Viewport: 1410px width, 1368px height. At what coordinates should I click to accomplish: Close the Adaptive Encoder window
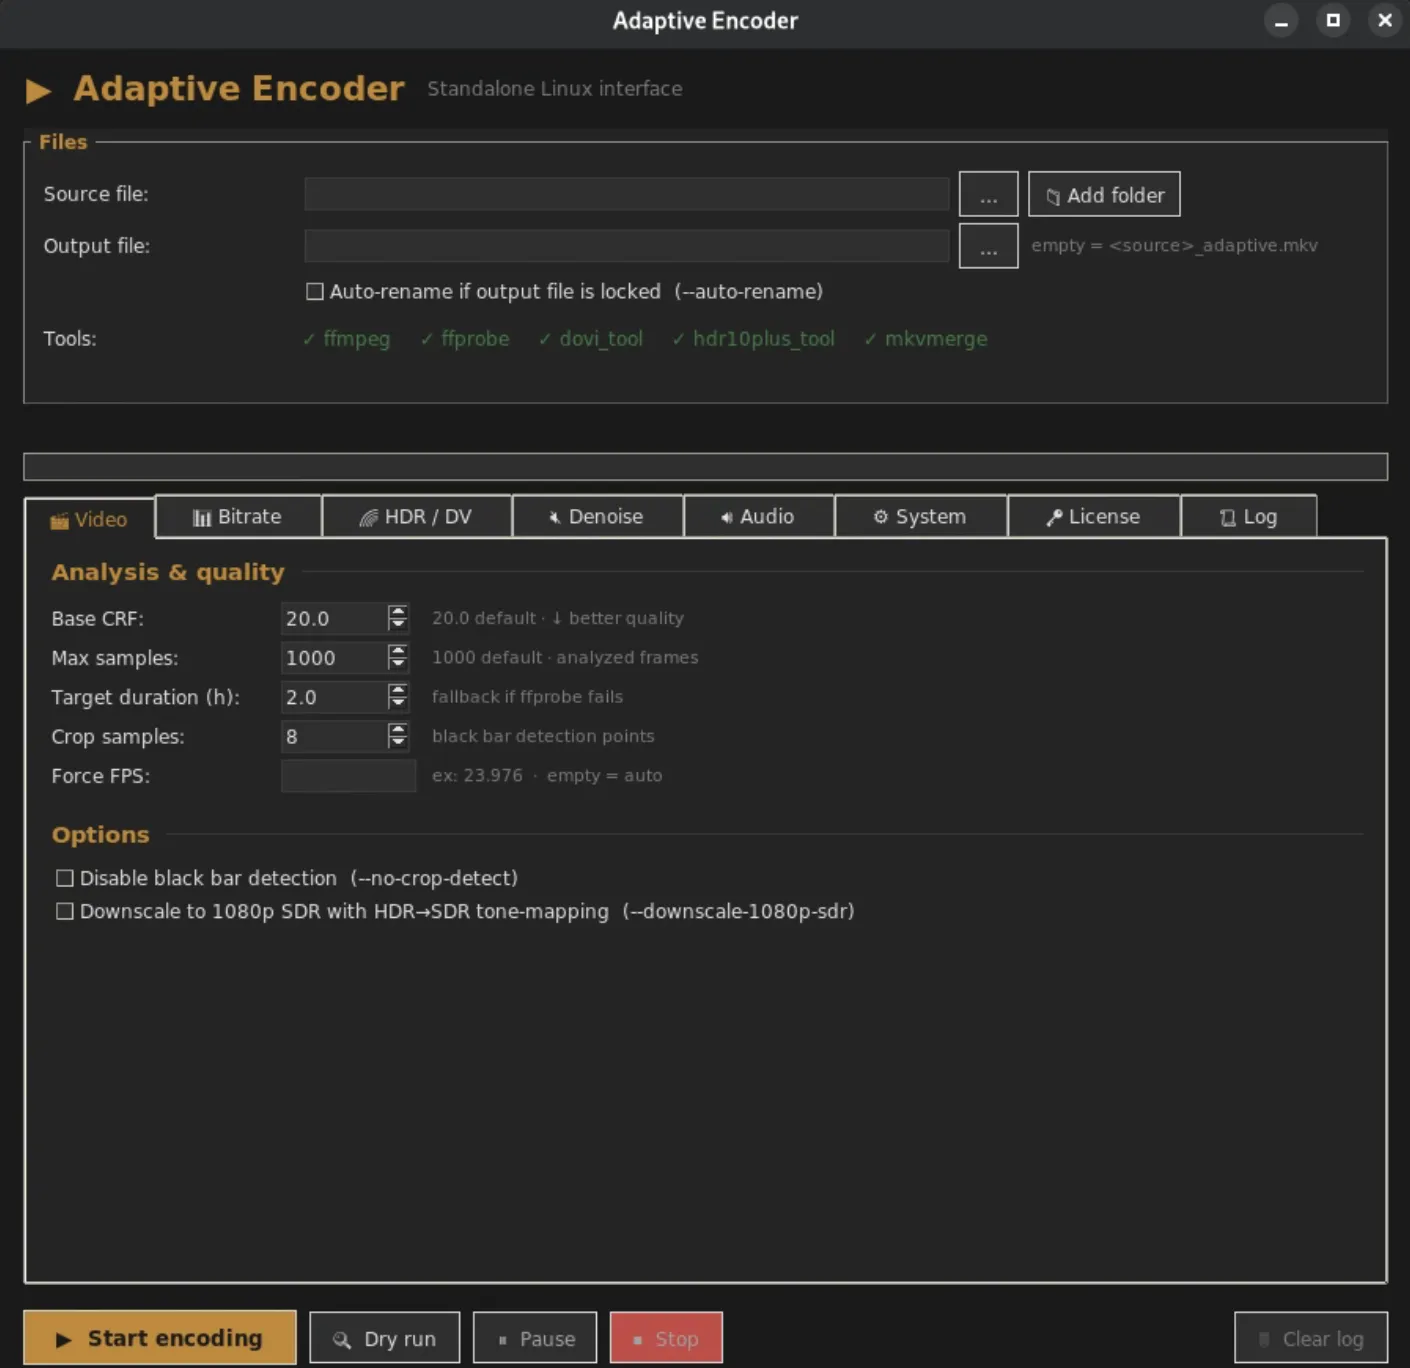pyautogui.click(x=1385, y=20)
